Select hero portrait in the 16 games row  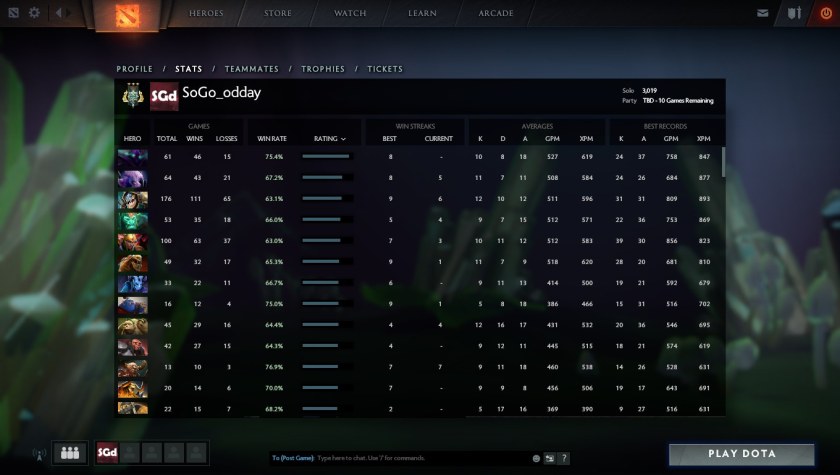132,304
